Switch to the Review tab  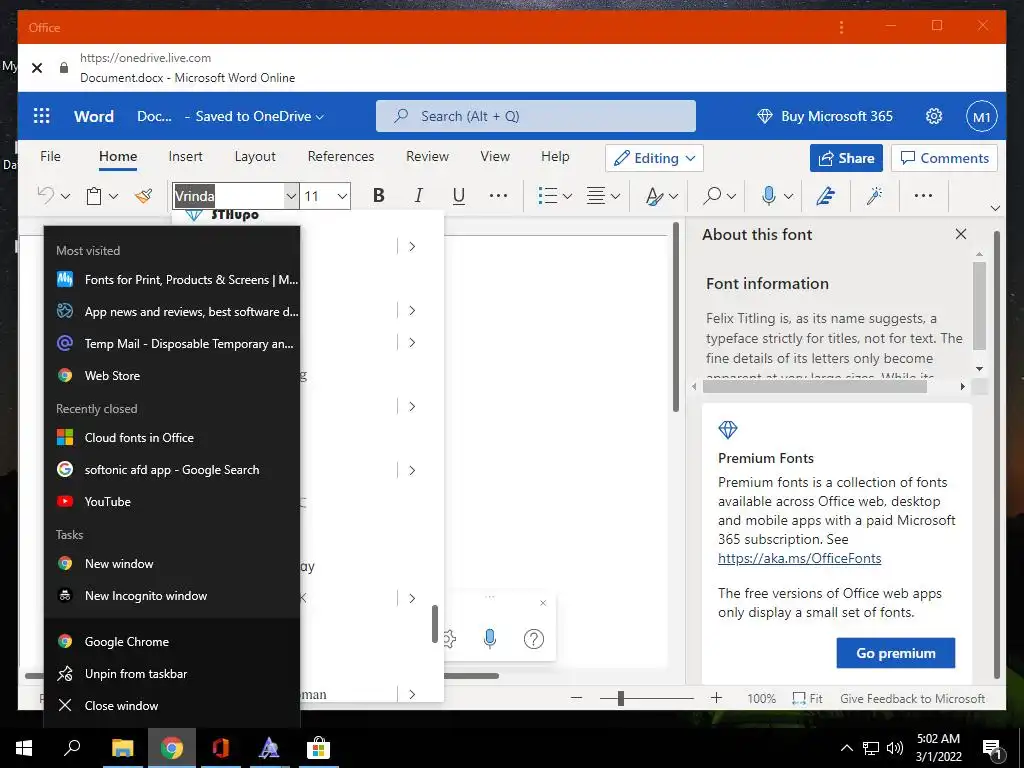(x=428, y=156)
